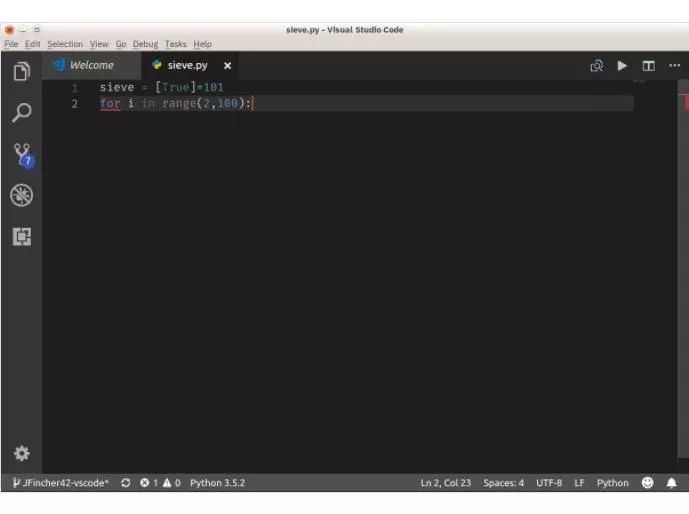689x514 pixels.
Task: Open the Extensions view in activity bar
Action: [22, 236]
